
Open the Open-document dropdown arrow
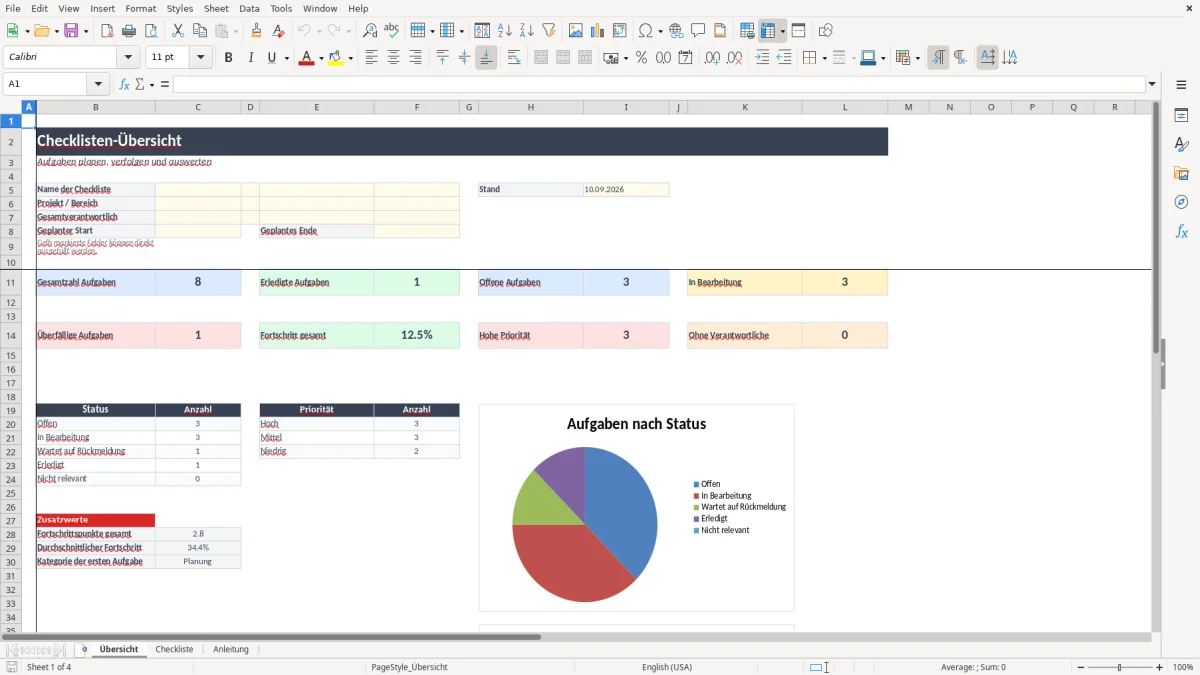tap(55, 31)
